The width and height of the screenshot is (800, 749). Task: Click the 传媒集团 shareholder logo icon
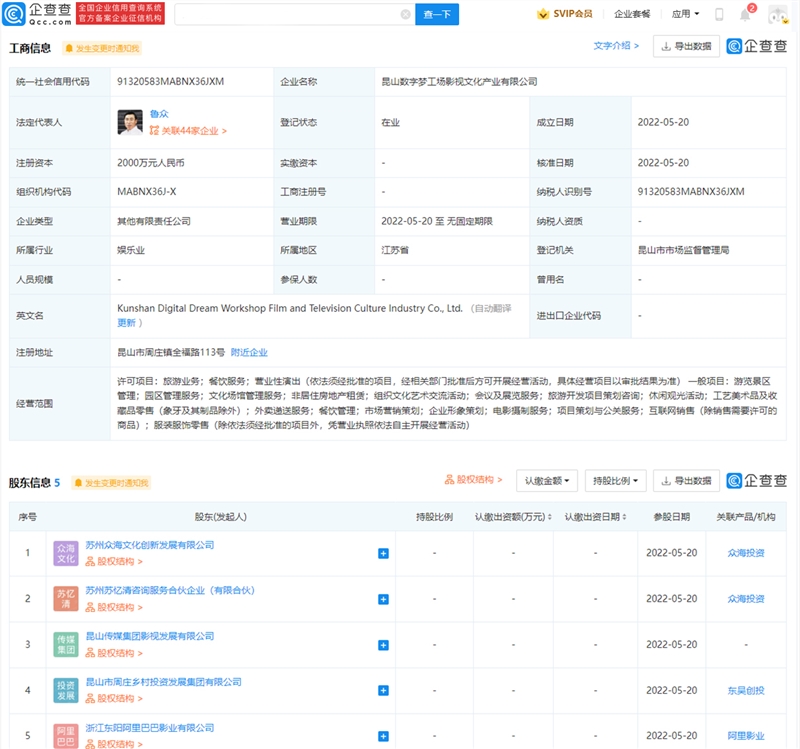pyautogui.click(x=66, y=644)
